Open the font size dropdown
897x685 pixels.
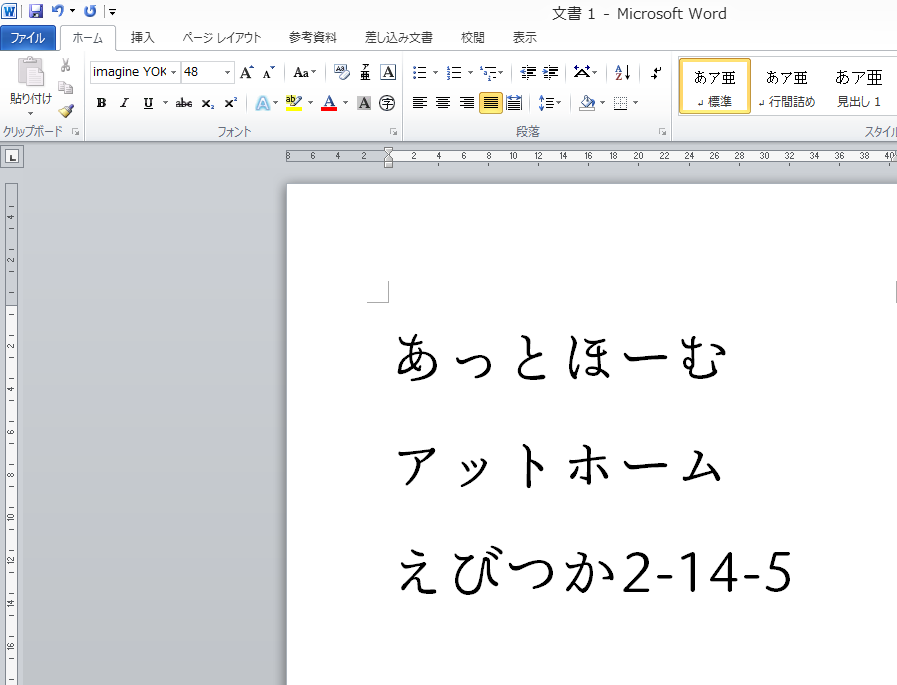click(228, 72)
